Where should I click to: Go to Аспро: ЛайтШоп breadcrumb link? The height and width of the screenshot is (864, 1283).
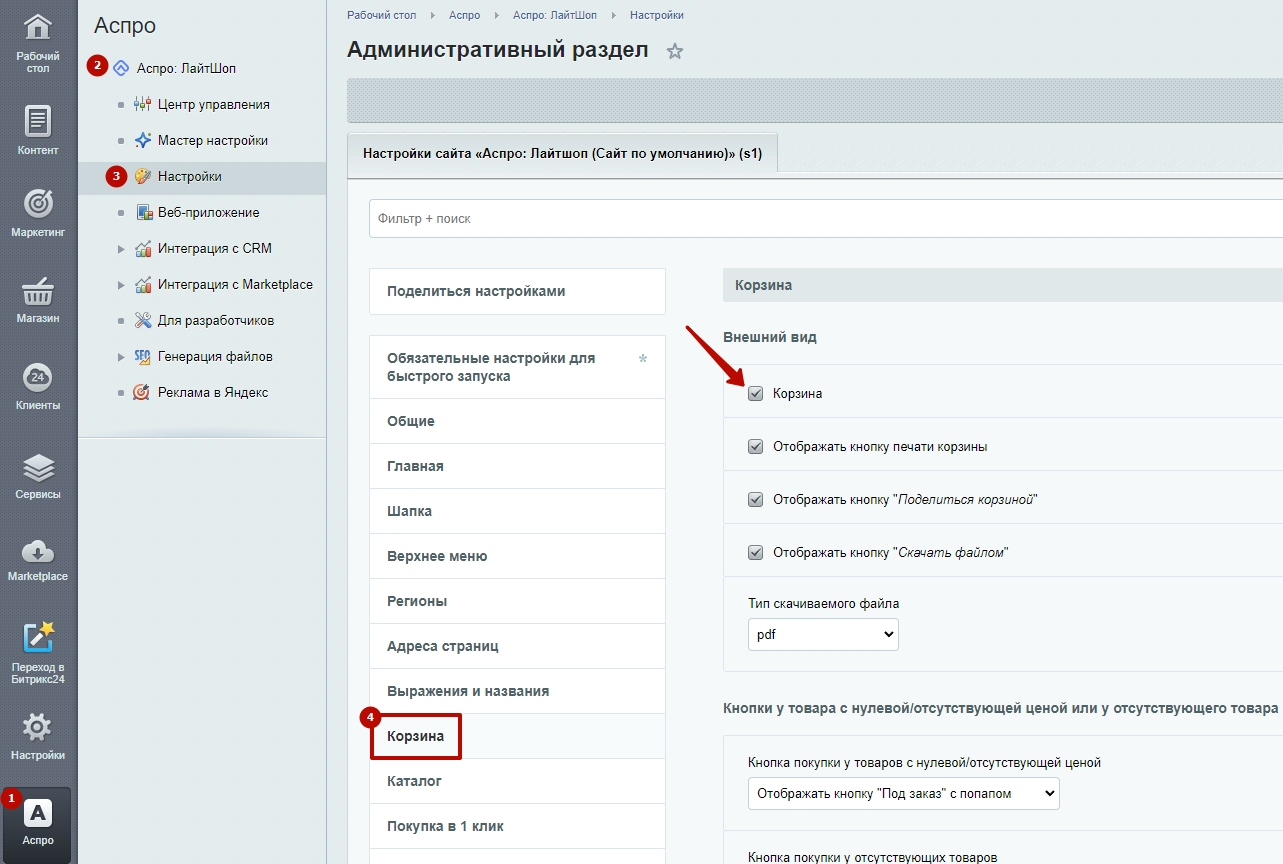[554, 15]
